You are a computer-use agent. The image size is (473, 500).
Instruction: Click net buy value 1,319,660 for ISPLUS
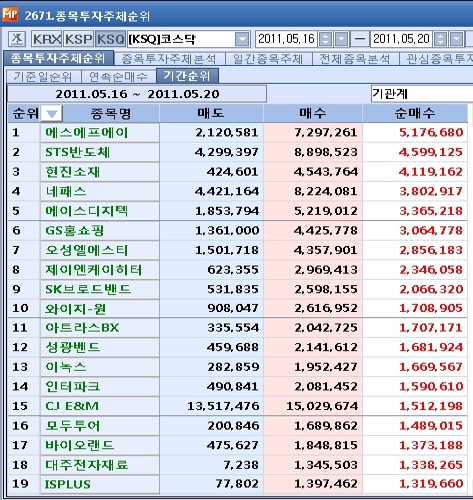point(431,484)
